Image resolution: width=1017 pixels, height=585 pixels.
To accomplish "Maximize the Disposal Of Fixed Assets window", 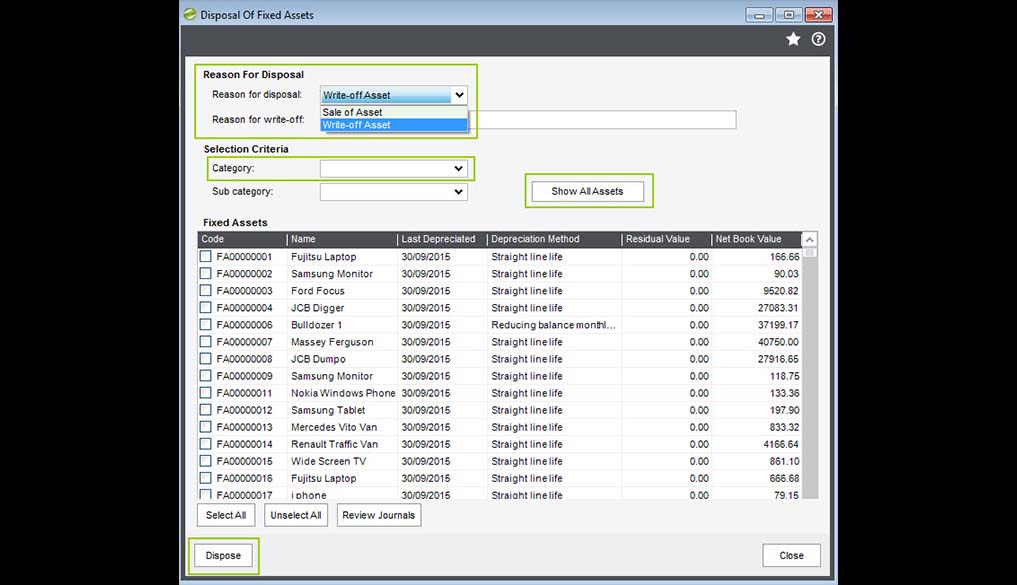I will pyautogui.click(x=789, y=15).
